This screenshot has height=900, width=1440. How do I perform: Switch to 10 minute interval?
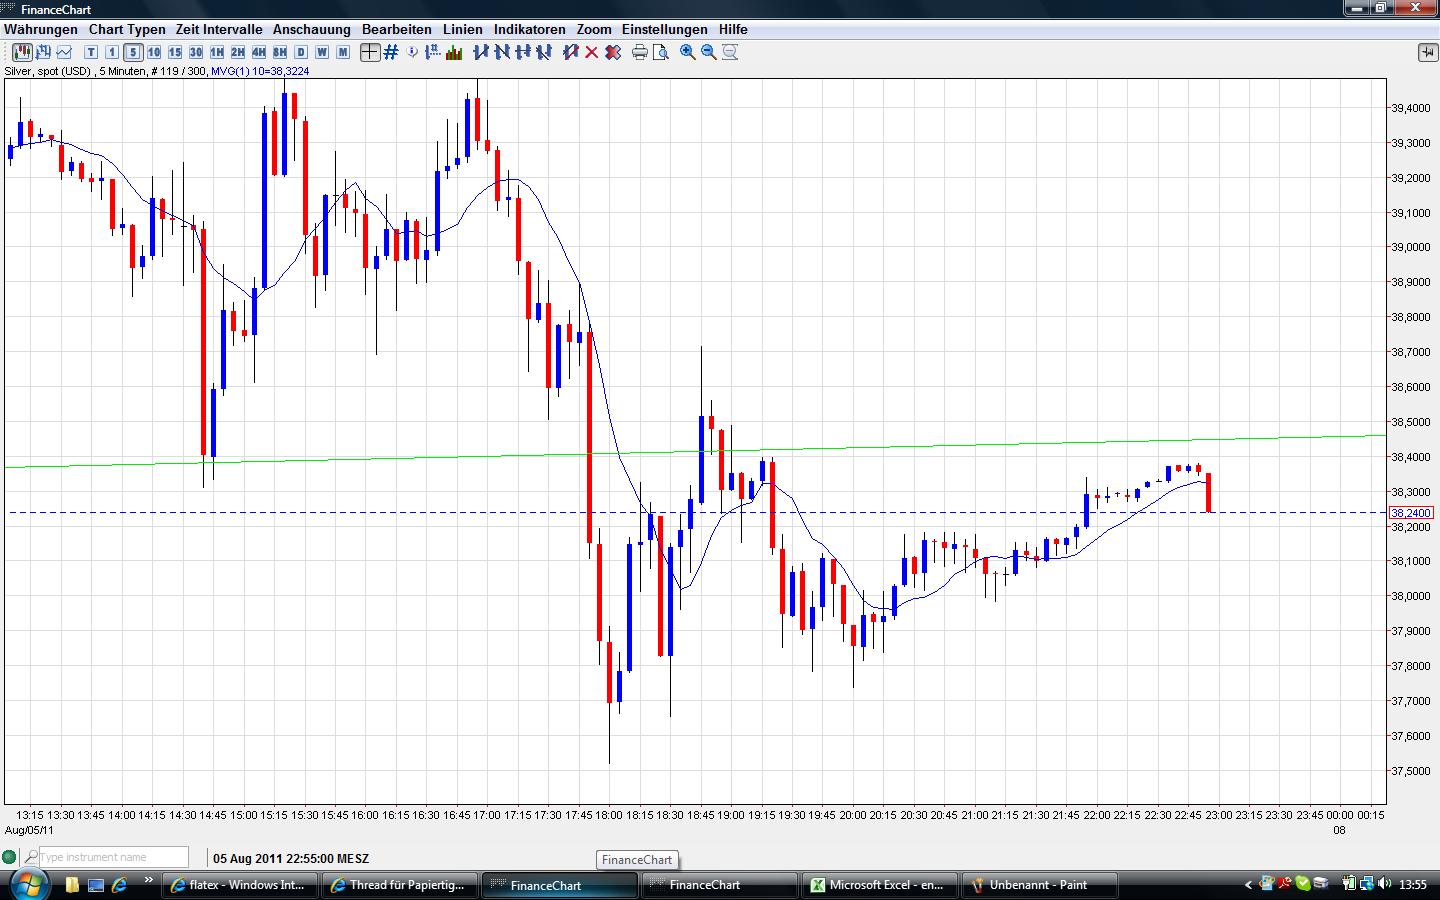pos(154,52)
